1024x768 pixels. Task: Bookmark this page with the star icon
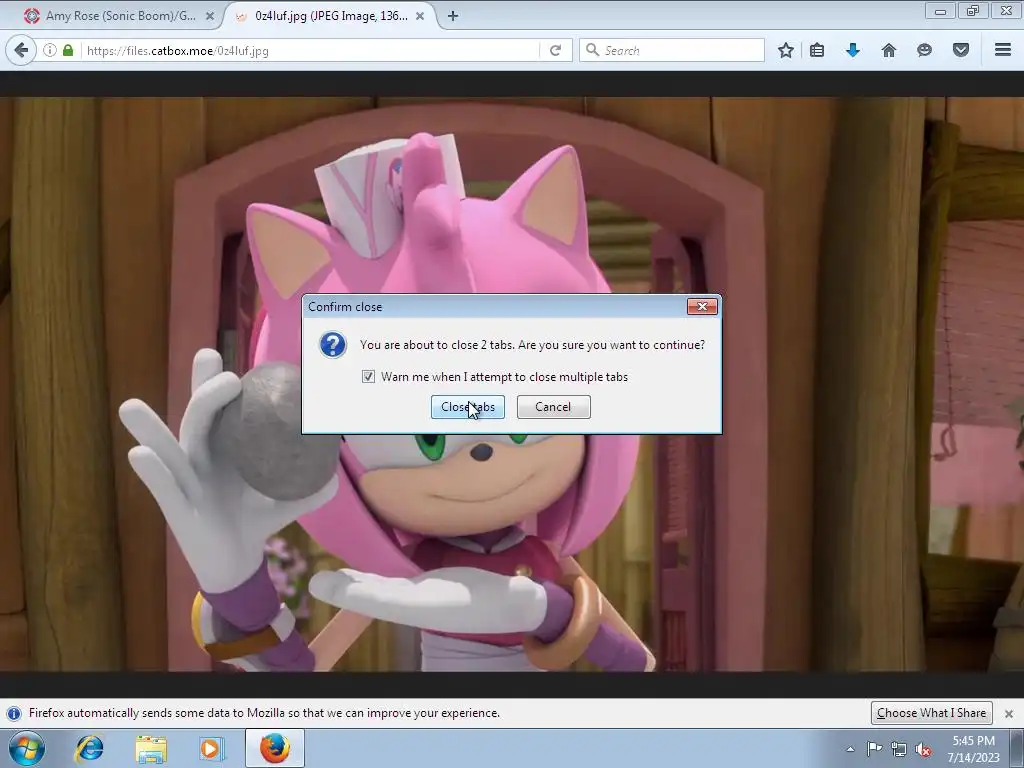tap(786, 50)
